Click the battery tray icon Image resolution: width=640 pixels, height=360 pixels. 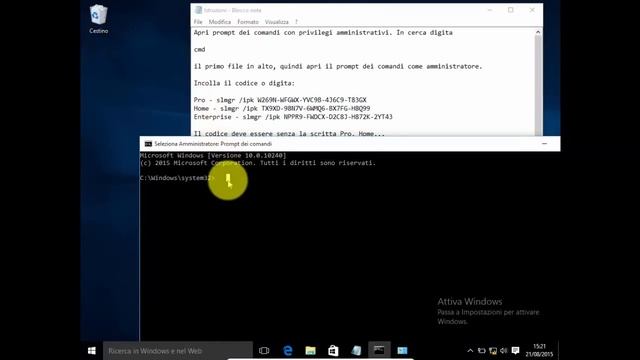coord(482,351)
